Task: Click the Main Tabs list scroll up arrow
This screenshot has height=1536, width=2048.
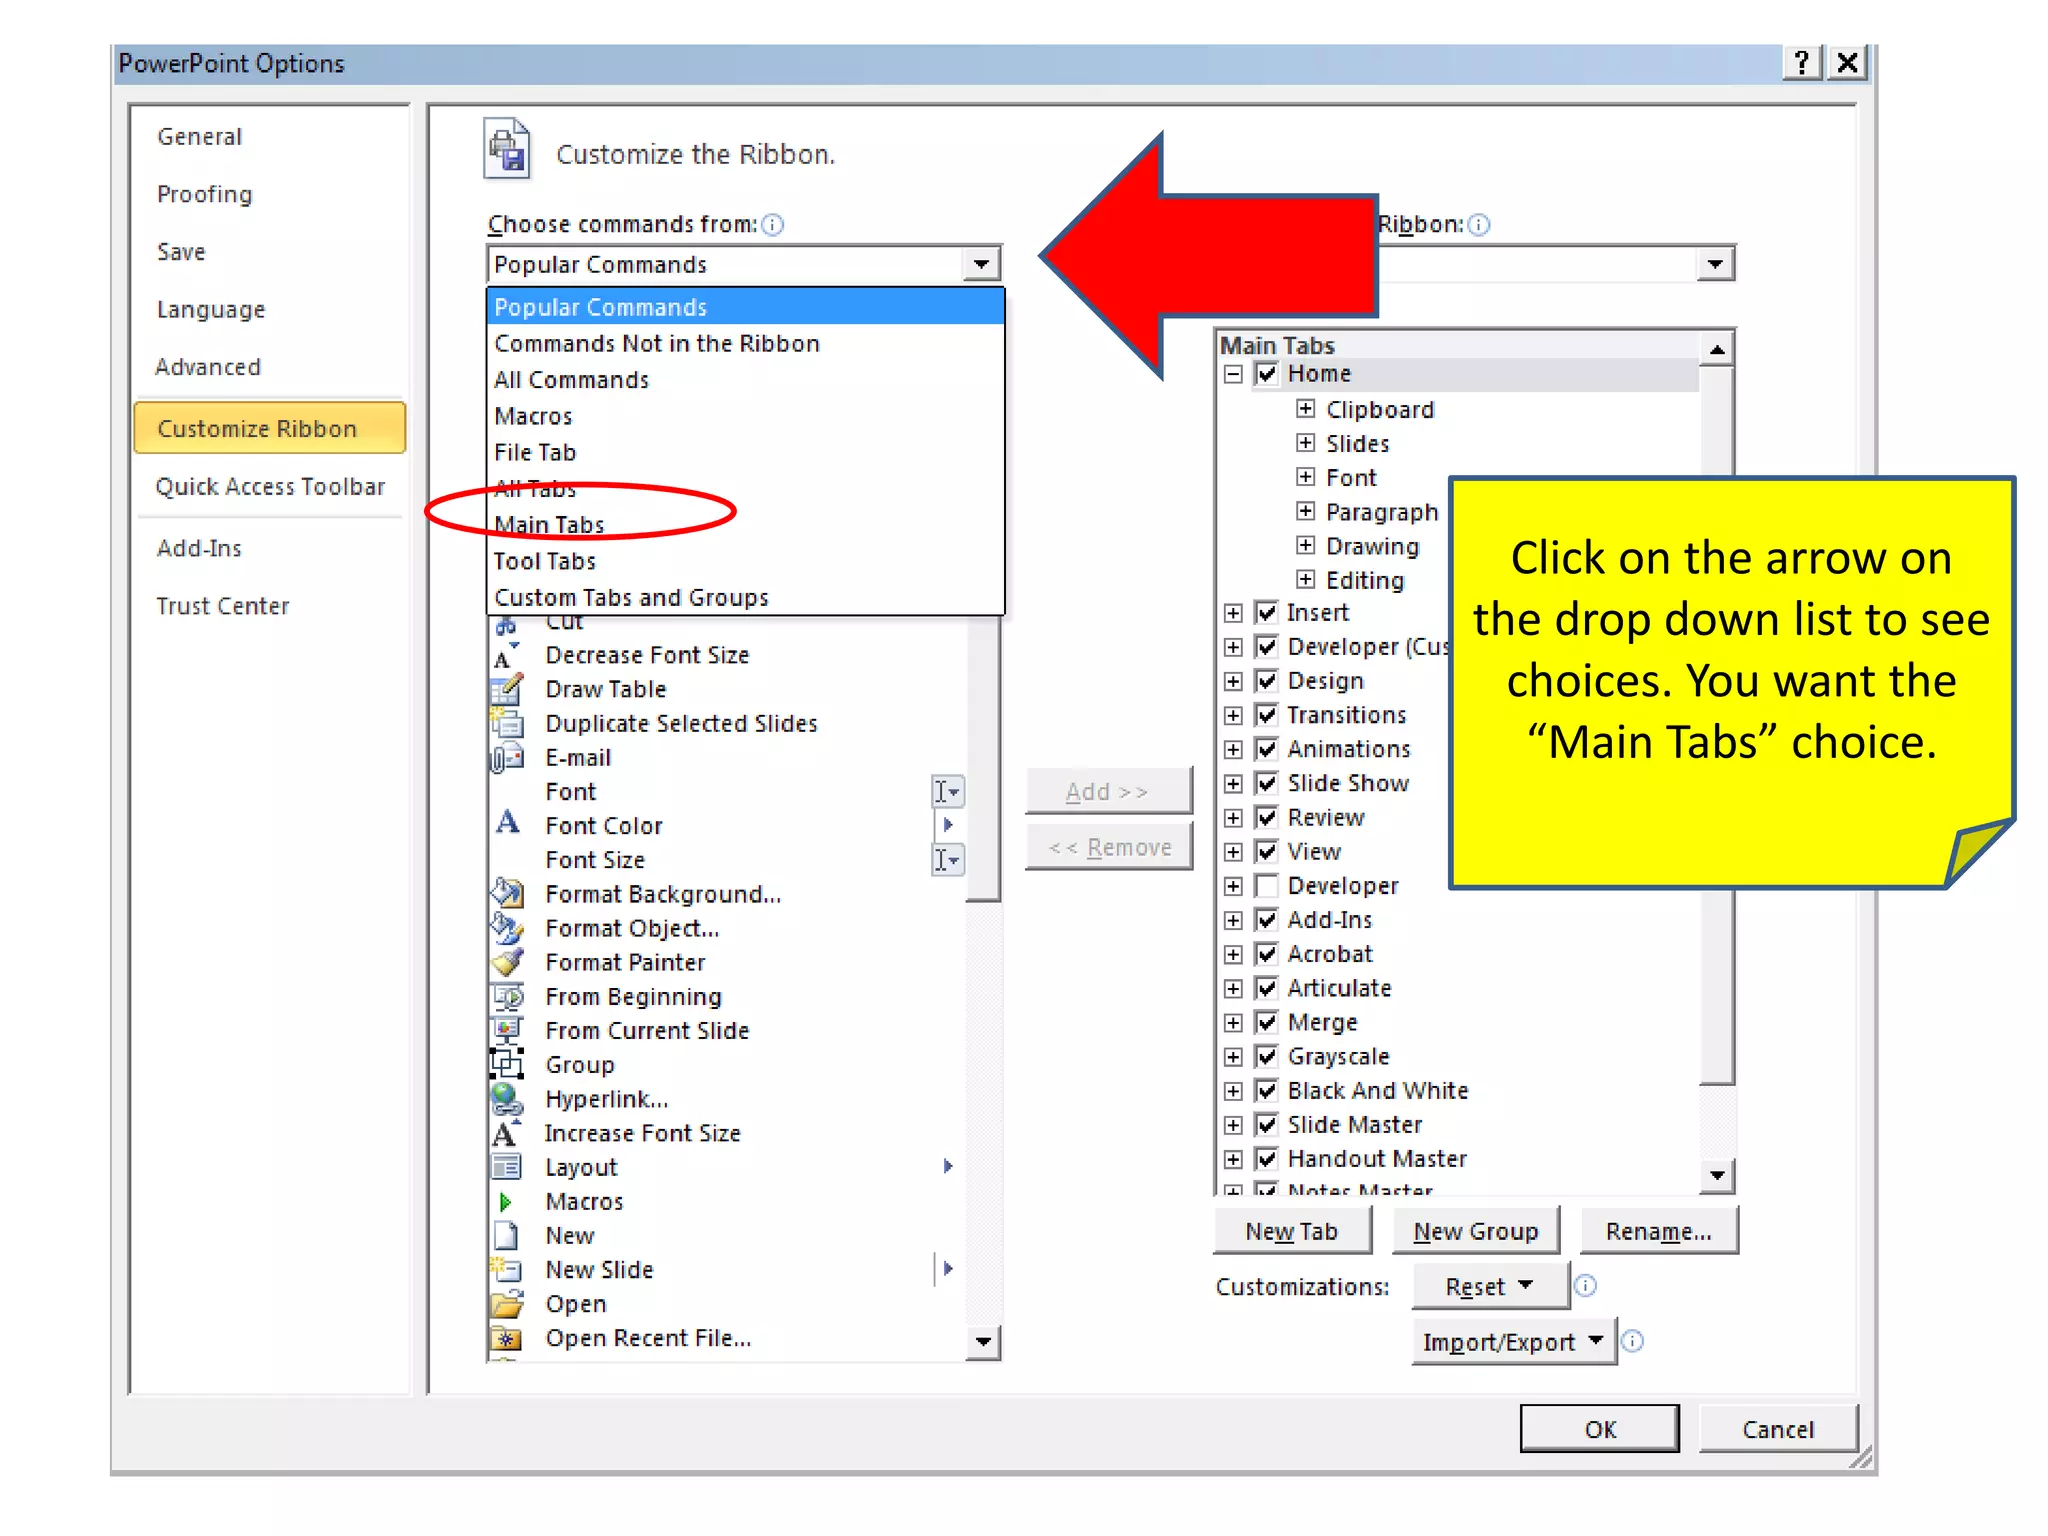Action: click(x=1717, y=349)
